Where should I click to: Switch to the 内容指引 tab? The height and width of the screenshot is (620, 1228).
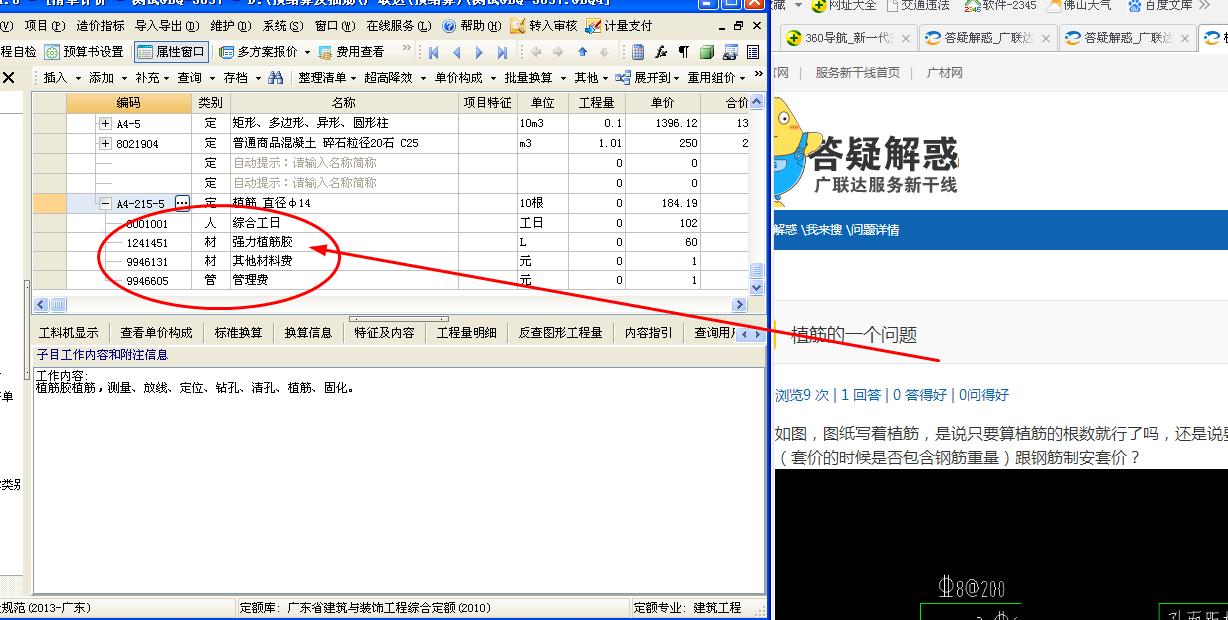tap(648, 332)
